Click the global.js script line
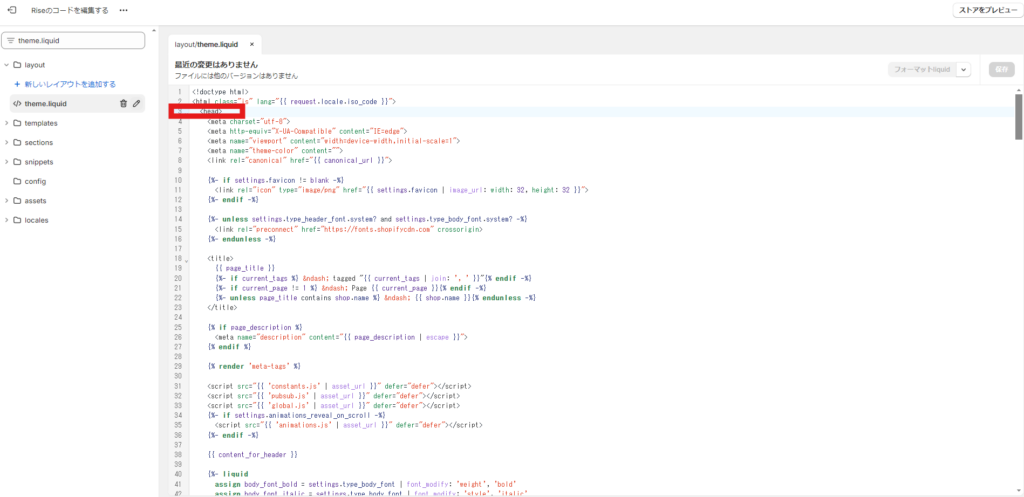The image size is (1024, 497). [333, 406]
